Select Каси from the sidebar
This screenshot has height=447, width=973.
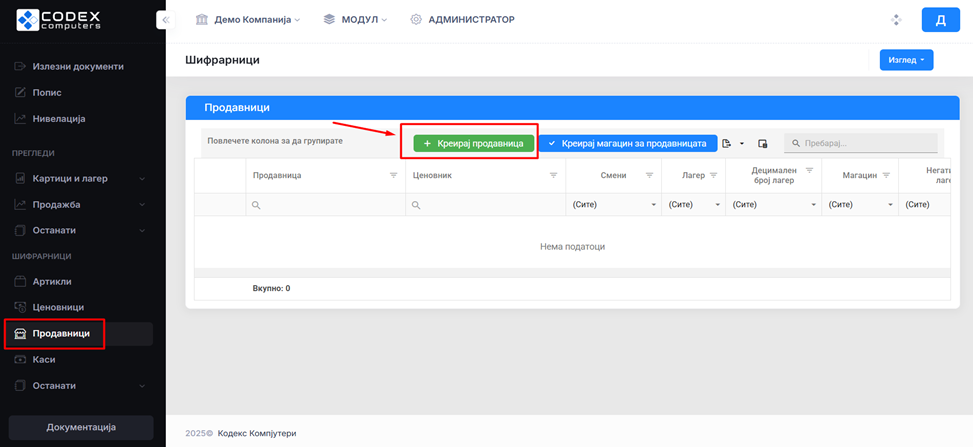[44, 359]
